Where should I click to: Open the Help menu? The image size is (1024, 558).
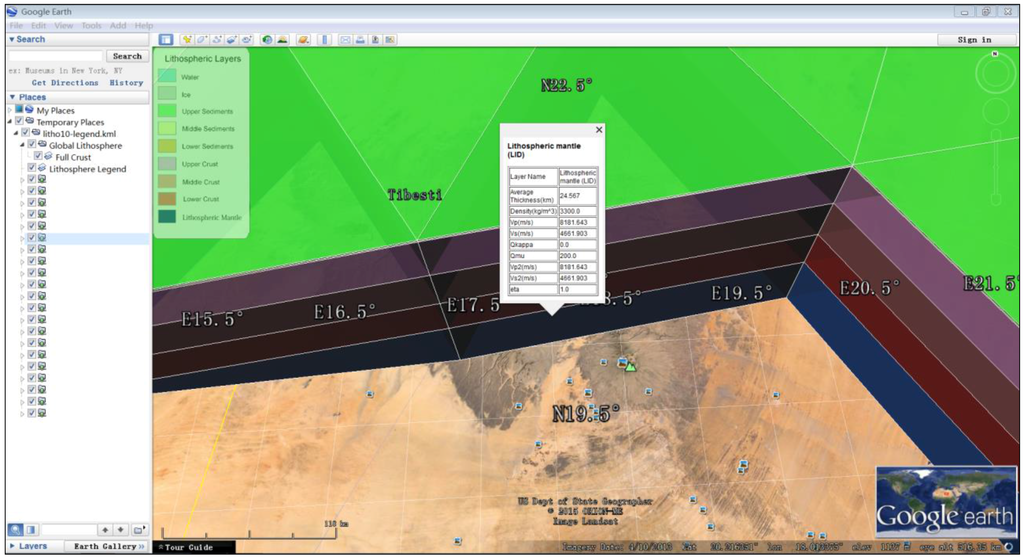coord(144,25)
